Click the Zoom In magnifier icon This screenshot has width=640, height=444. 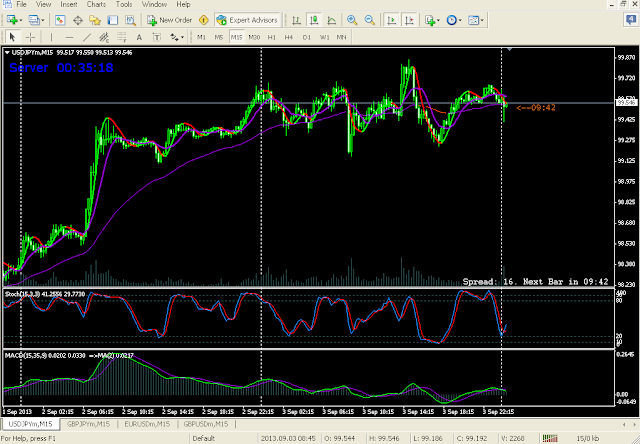point(352,20)
